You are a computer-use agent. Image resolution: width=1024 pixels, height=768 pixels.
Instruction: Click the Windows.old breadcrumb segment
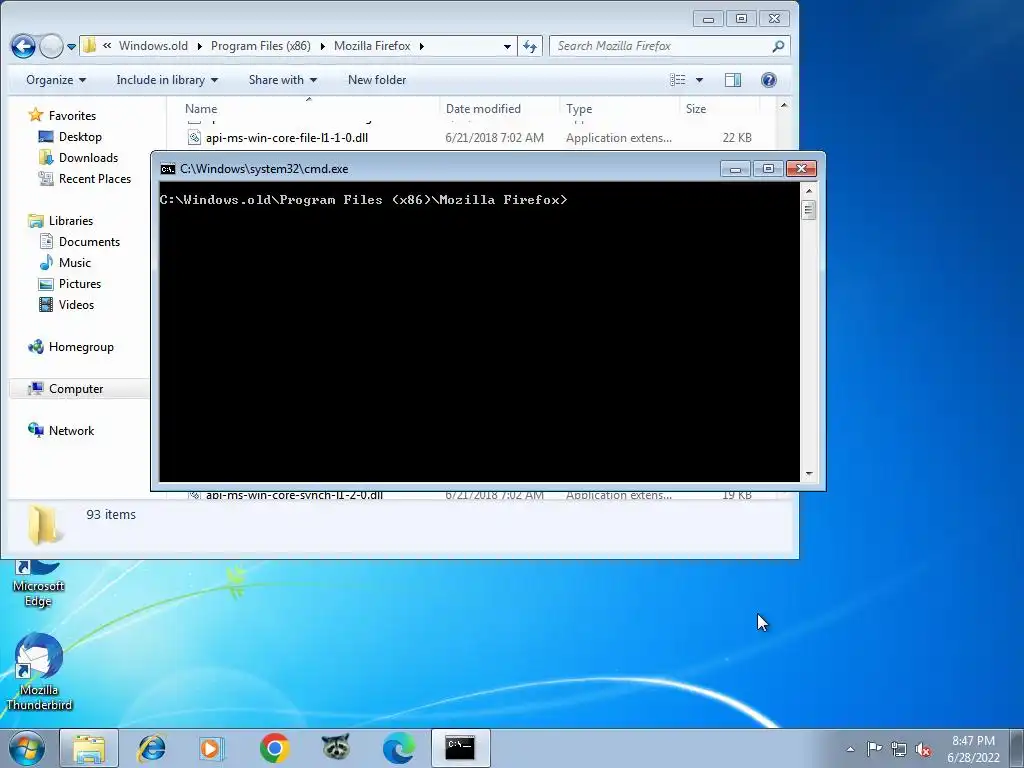(x=153, y=46)
